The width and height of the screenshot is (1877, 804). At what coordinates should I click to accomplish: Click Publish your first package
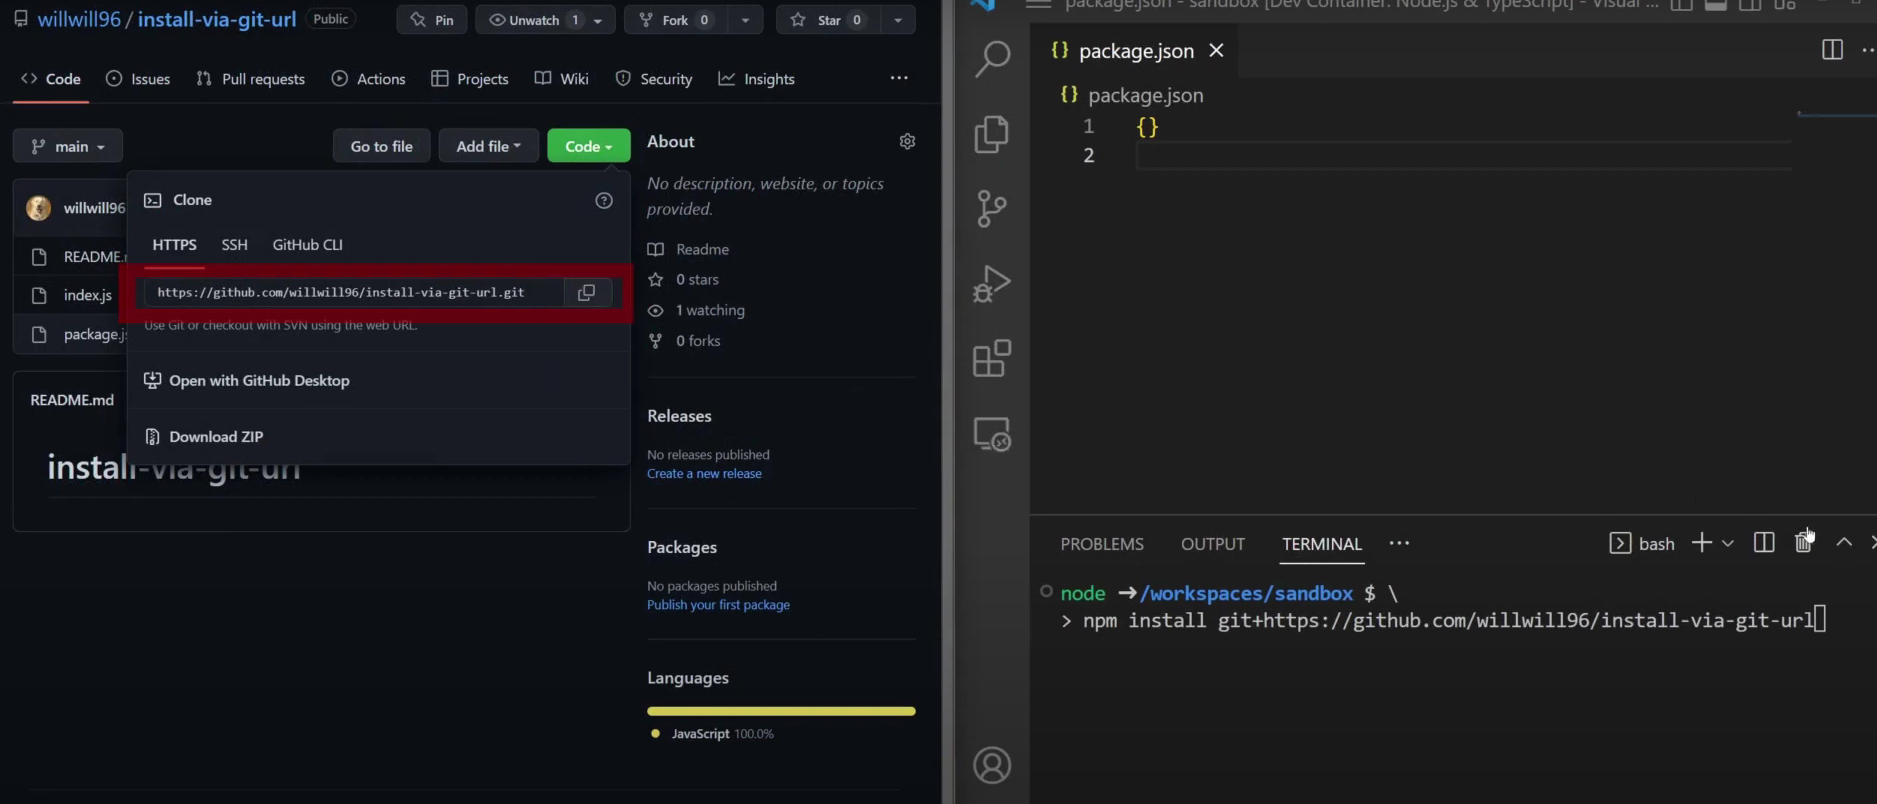(718, 605)
